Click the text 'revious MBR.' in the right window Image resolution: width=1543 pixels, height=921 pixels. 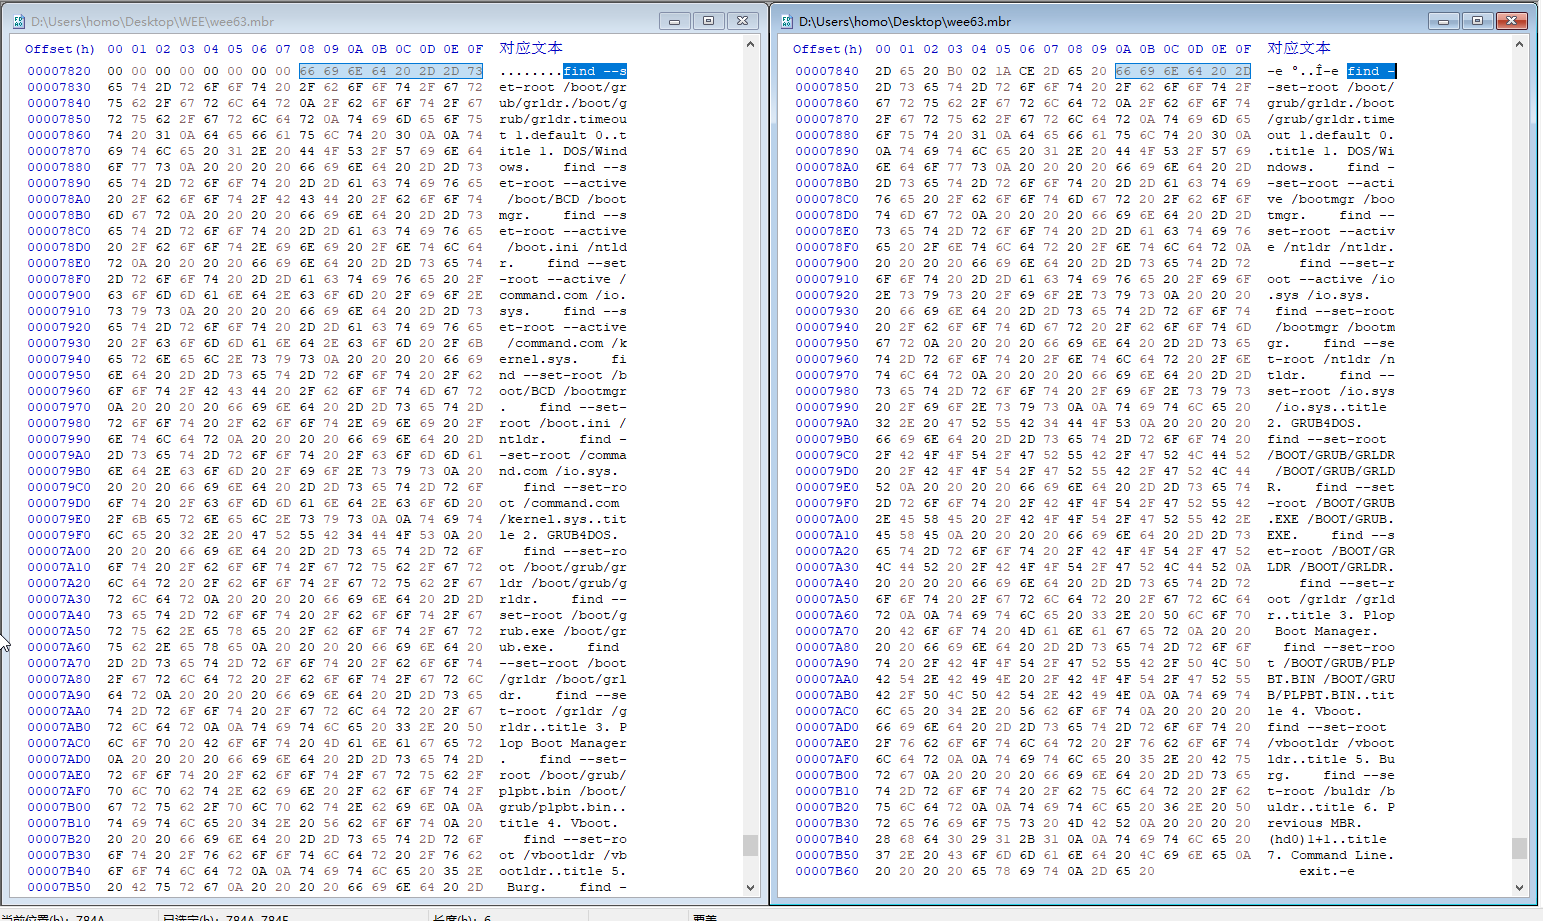[1315, 823]
